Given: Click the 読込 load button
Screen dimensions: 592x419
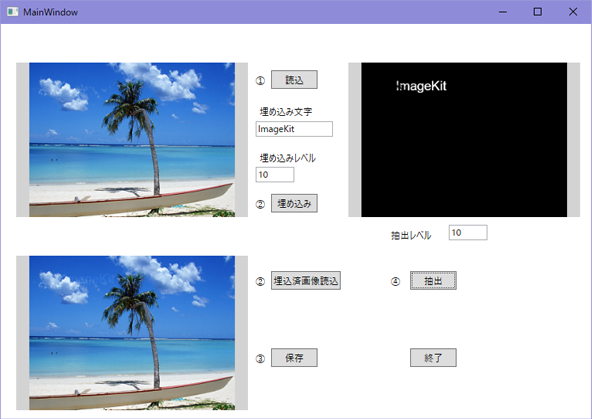Looking at the screenshot, I should pos(294,80).
